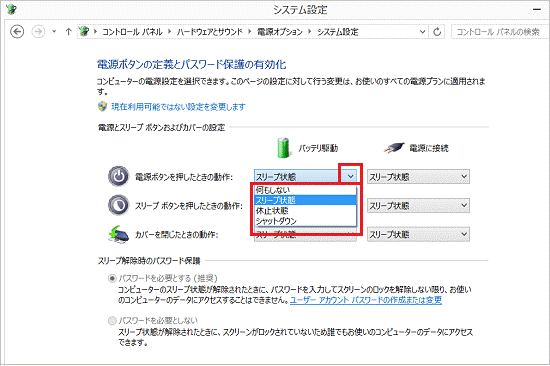
Task: Open コントロール パネル breadcrumb
Action: coord(133,32)
